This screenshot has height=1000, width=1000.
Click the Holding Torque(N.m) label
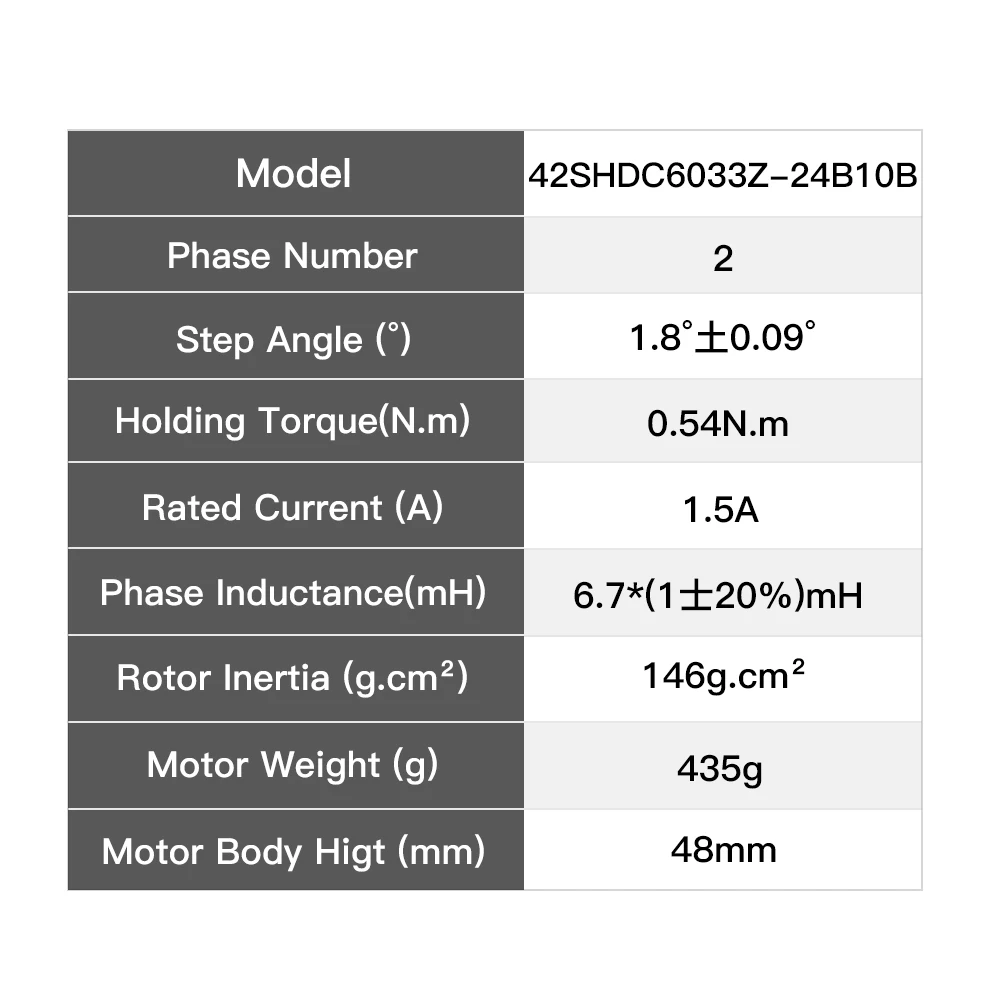point(293,421)
